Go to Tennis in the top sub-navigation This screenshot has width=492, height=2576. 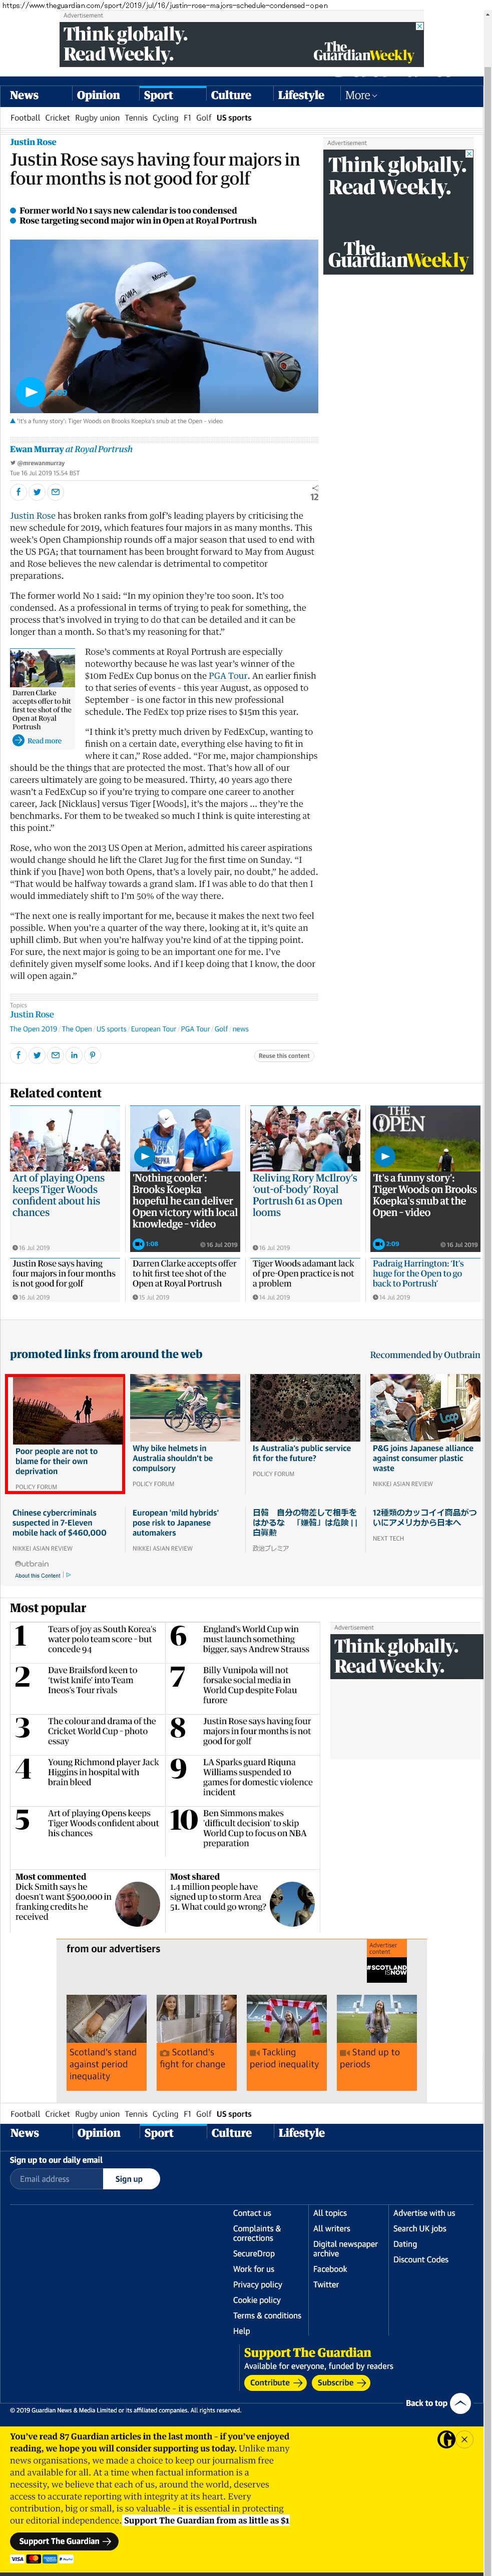(136, 118)
